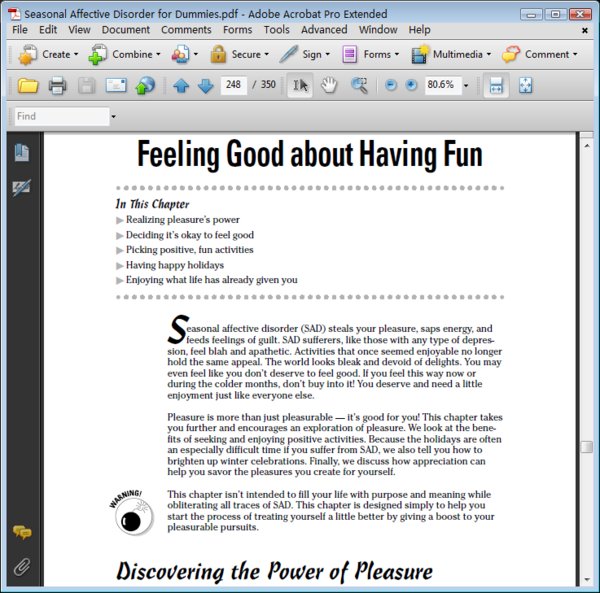600x593 pixels.
Task: Click 'Discovering the Power of Pleasure' heading
Action: 274,571
